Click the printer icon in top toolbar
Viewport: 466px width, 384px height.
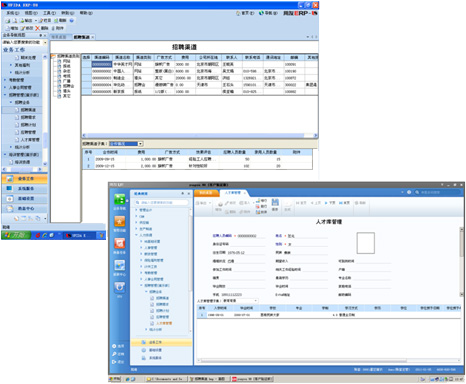7,21
